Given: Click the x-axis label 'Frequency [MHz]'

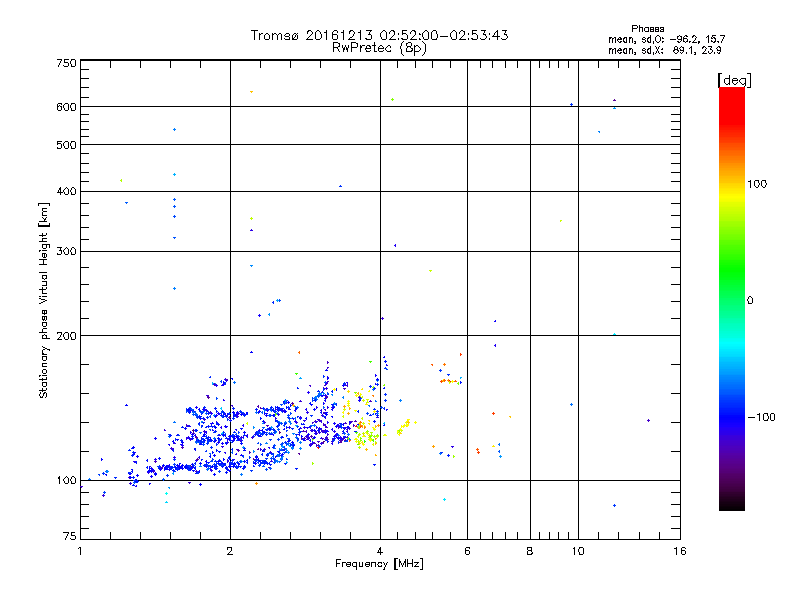Looking at the screenshot, I should (379, 564).
